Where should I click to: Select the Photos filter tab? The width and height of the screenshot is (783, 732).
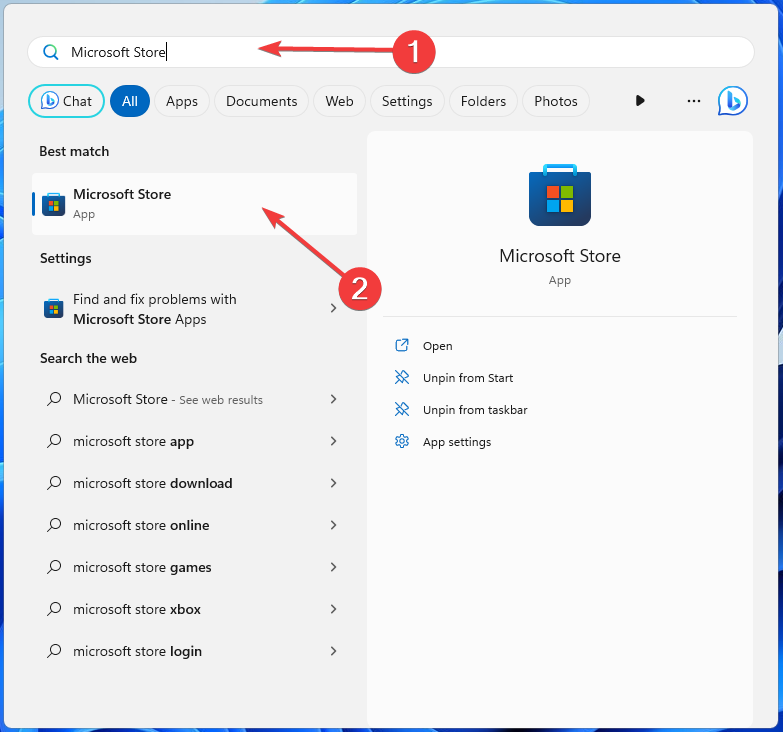[556, 101]
